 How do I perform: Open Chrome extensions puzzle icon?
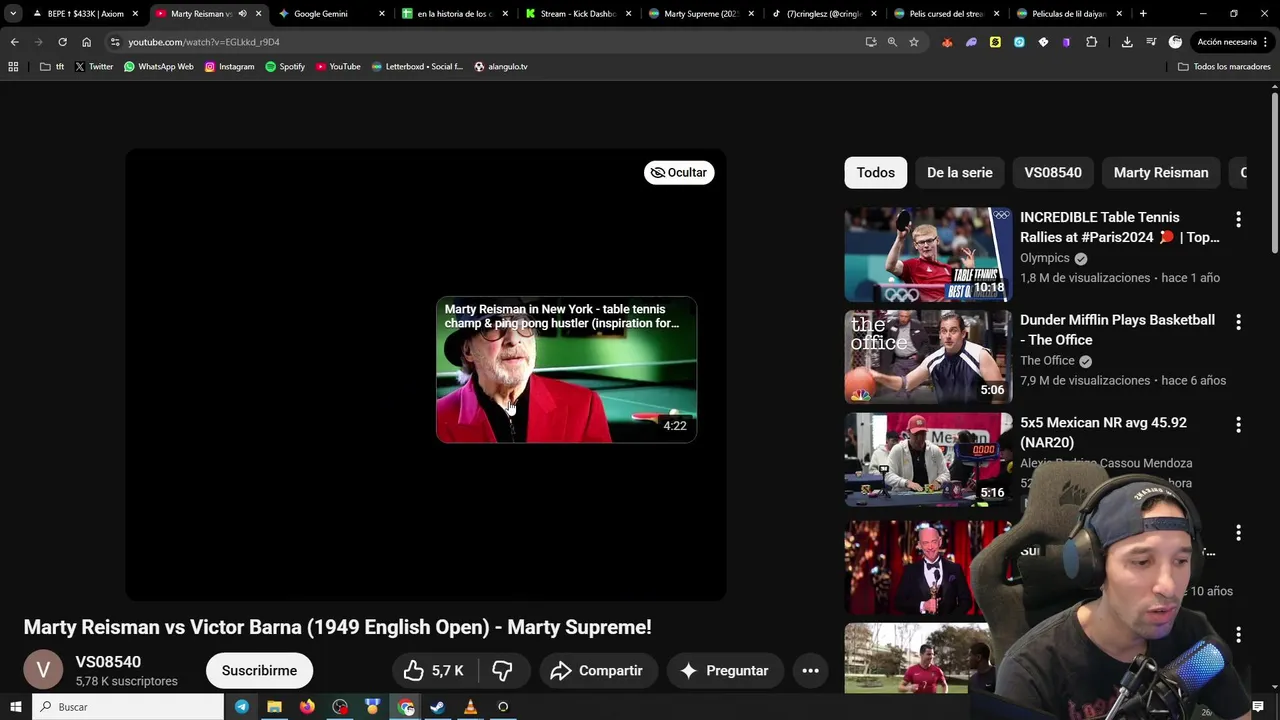click(1091, 42)
